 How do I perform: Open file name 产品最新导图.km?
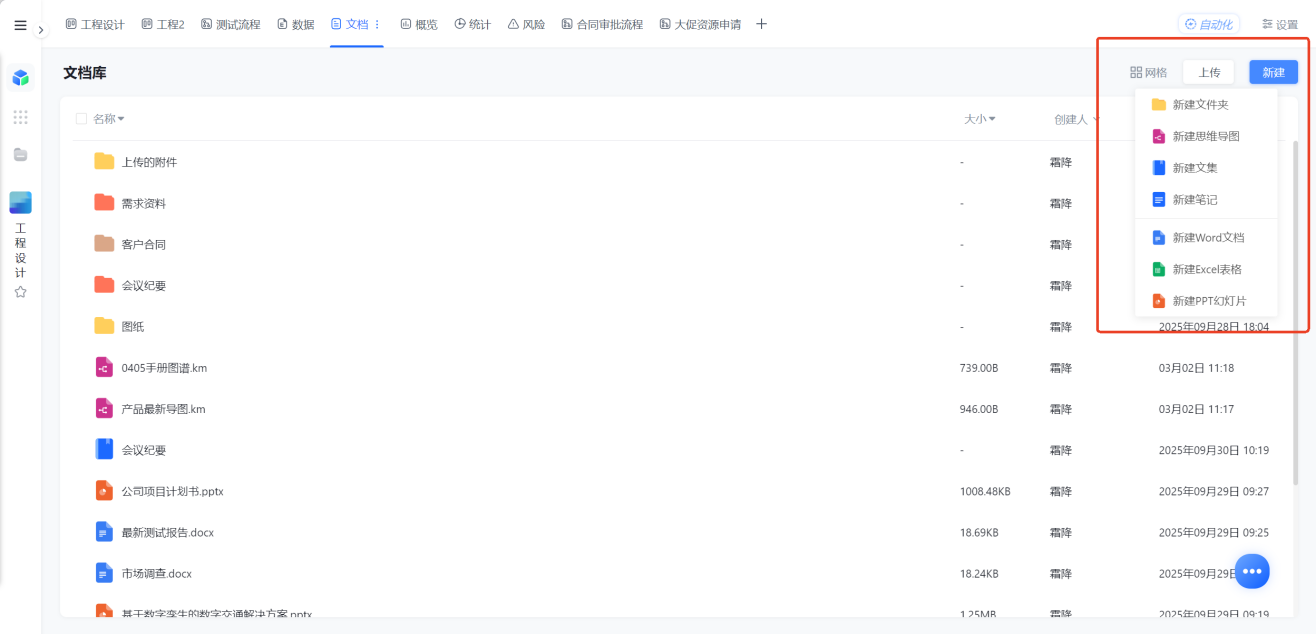click(x=163, y=408)
